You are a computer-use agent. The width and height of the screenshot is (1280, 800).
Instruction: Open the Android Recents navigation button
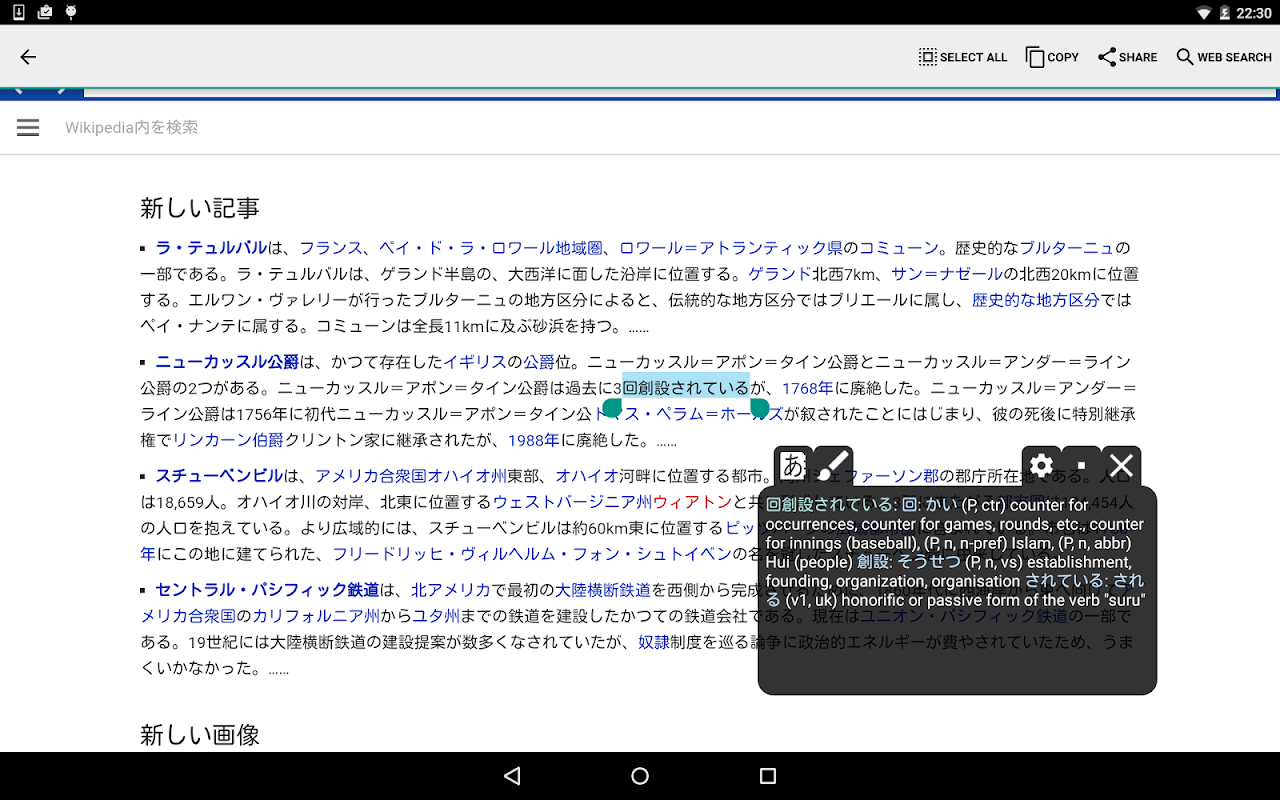(x=768, y=776)
